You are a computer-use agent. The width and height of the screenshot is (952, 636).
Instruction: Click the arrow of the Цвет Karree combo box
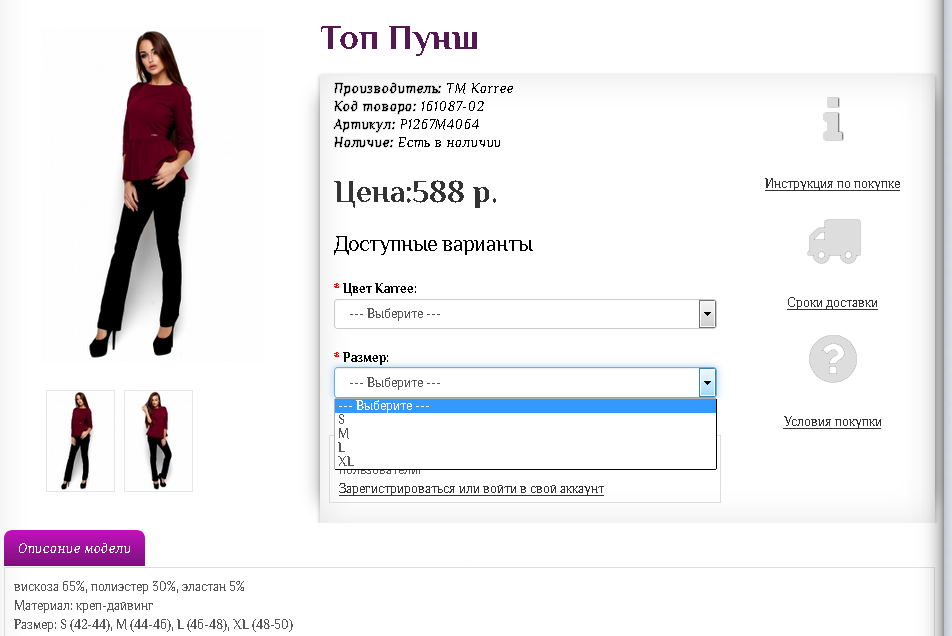tap(707, 314)
